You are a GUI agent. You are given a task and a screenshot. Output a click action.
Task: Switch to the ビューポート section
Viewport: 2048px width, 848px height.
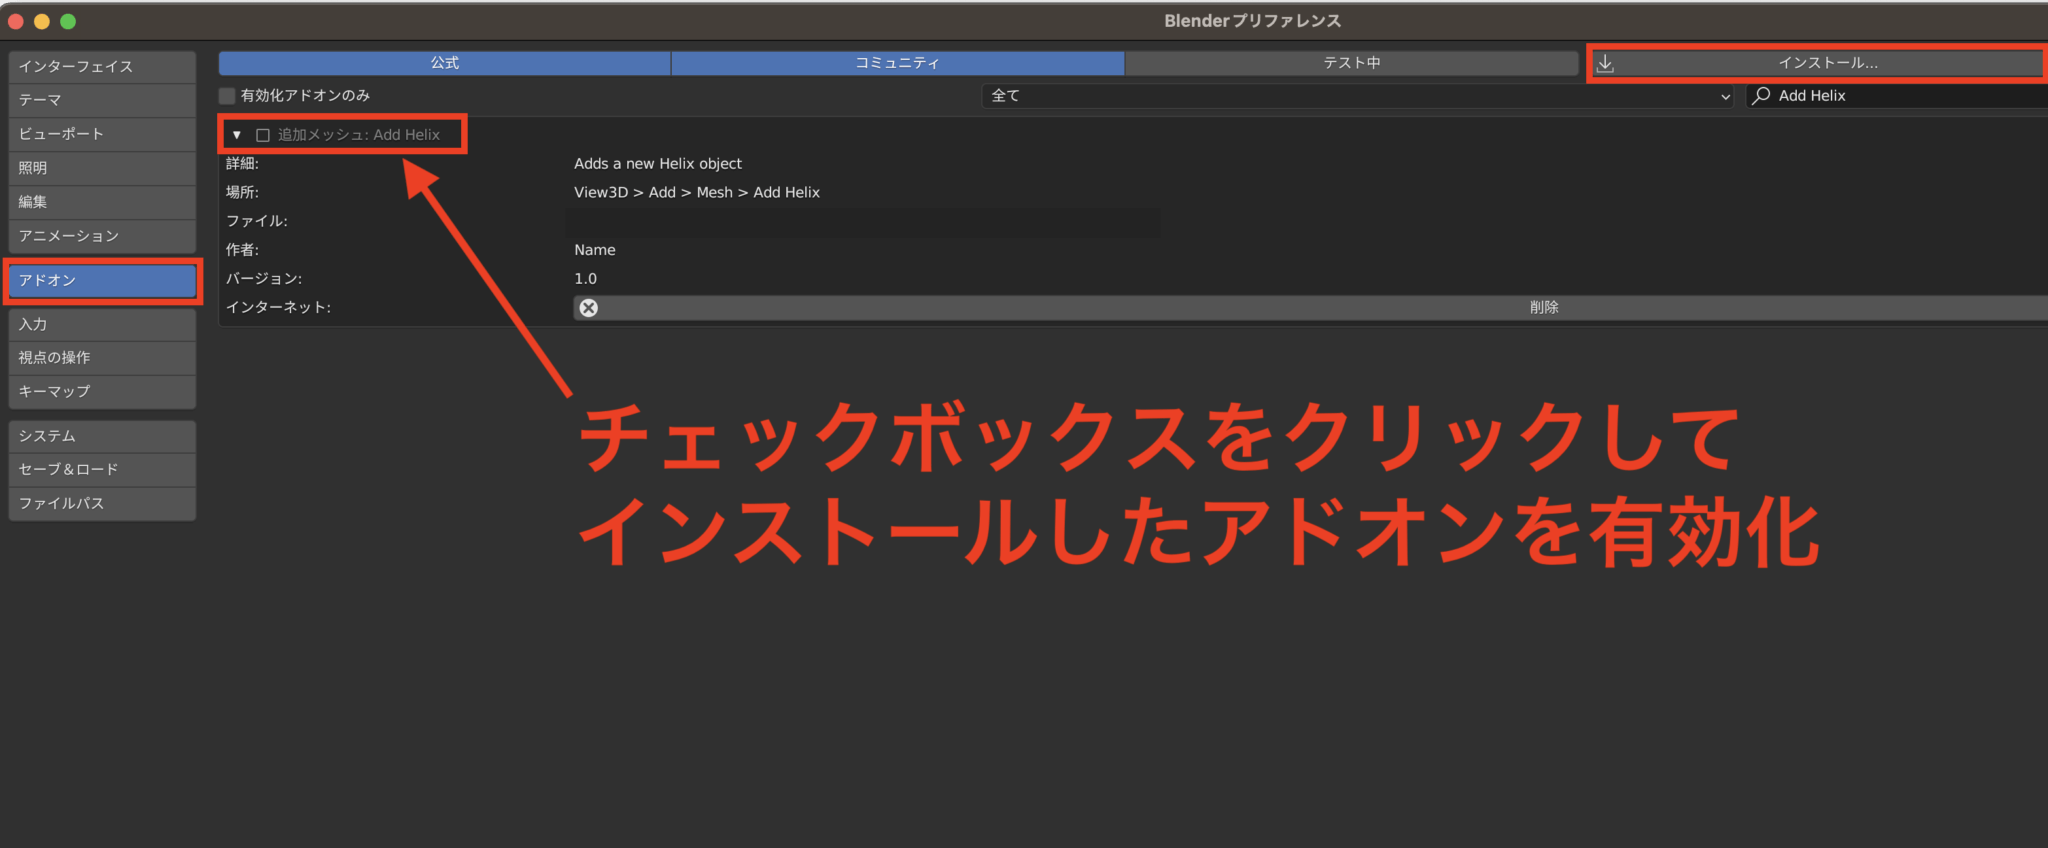point(102,134)
